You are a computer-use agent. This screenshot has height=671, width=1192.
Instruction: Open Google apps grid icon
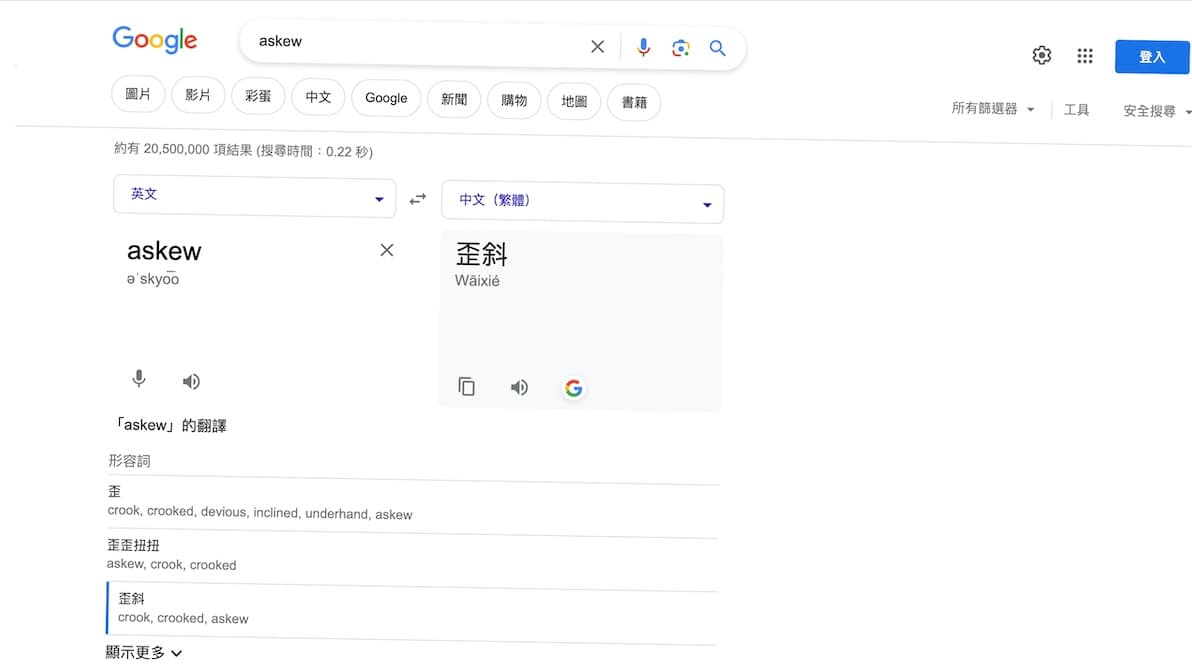(x=1085, y=55)
